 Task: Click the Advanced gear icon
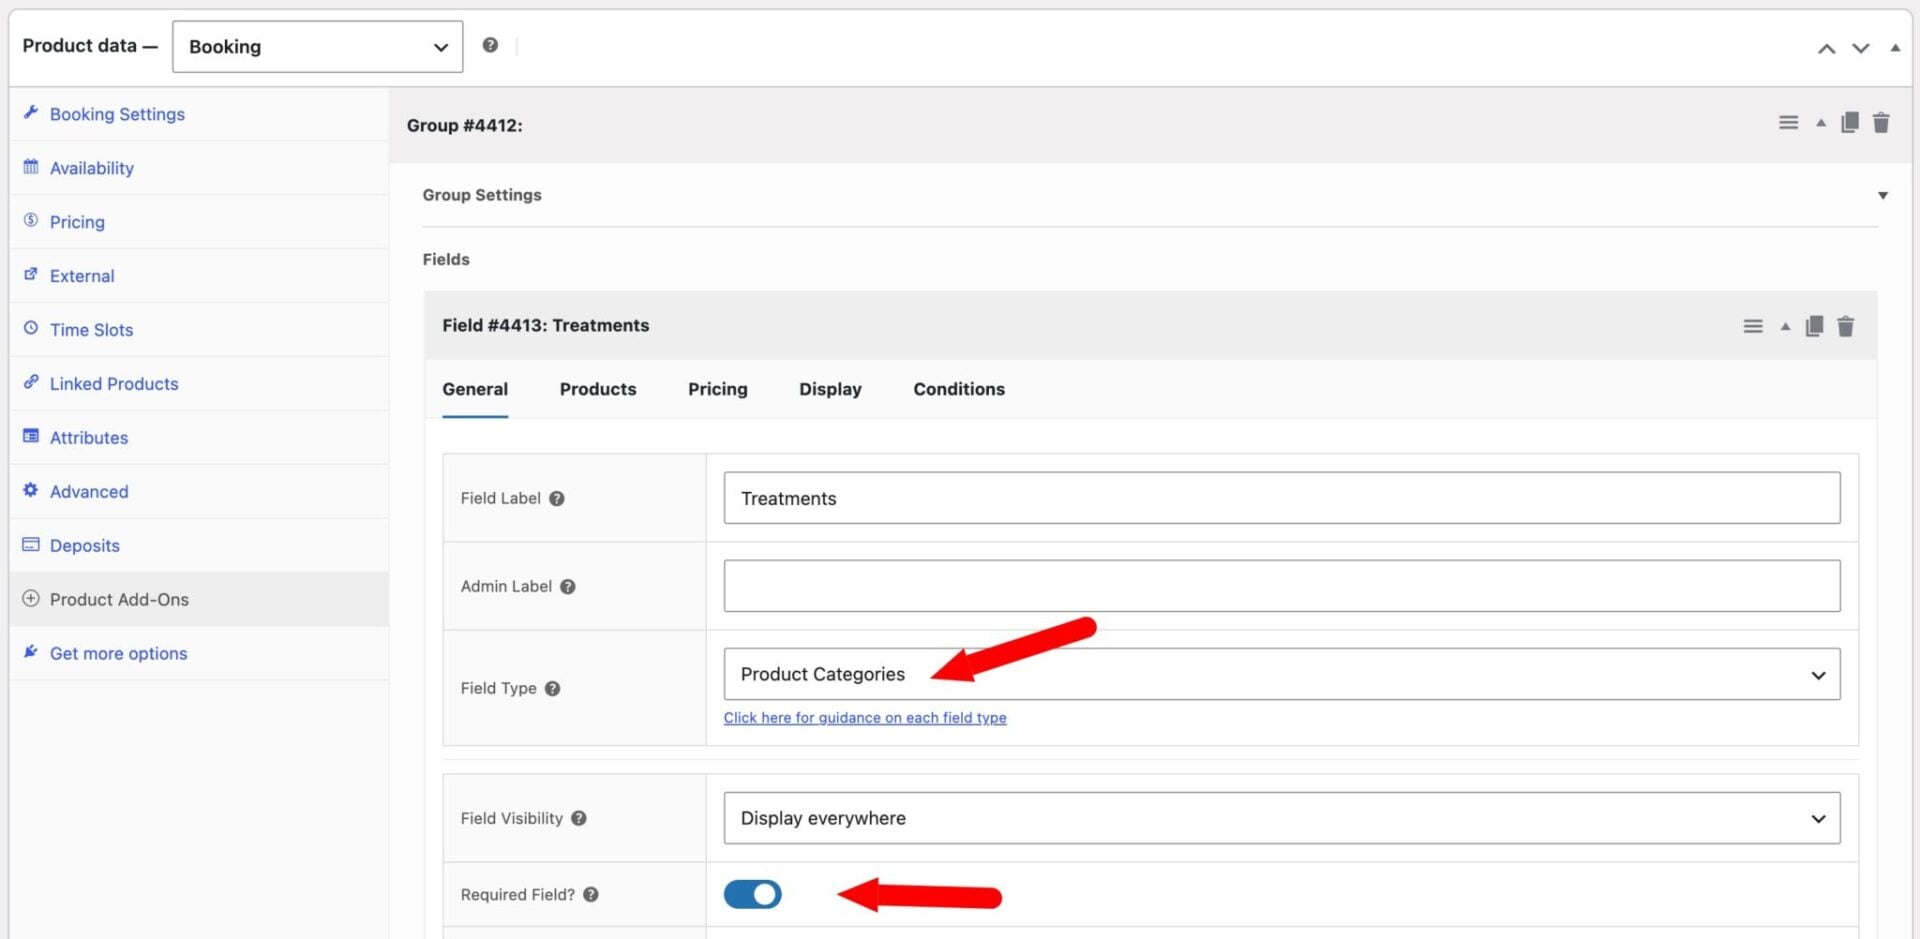[x=31, y=491]
